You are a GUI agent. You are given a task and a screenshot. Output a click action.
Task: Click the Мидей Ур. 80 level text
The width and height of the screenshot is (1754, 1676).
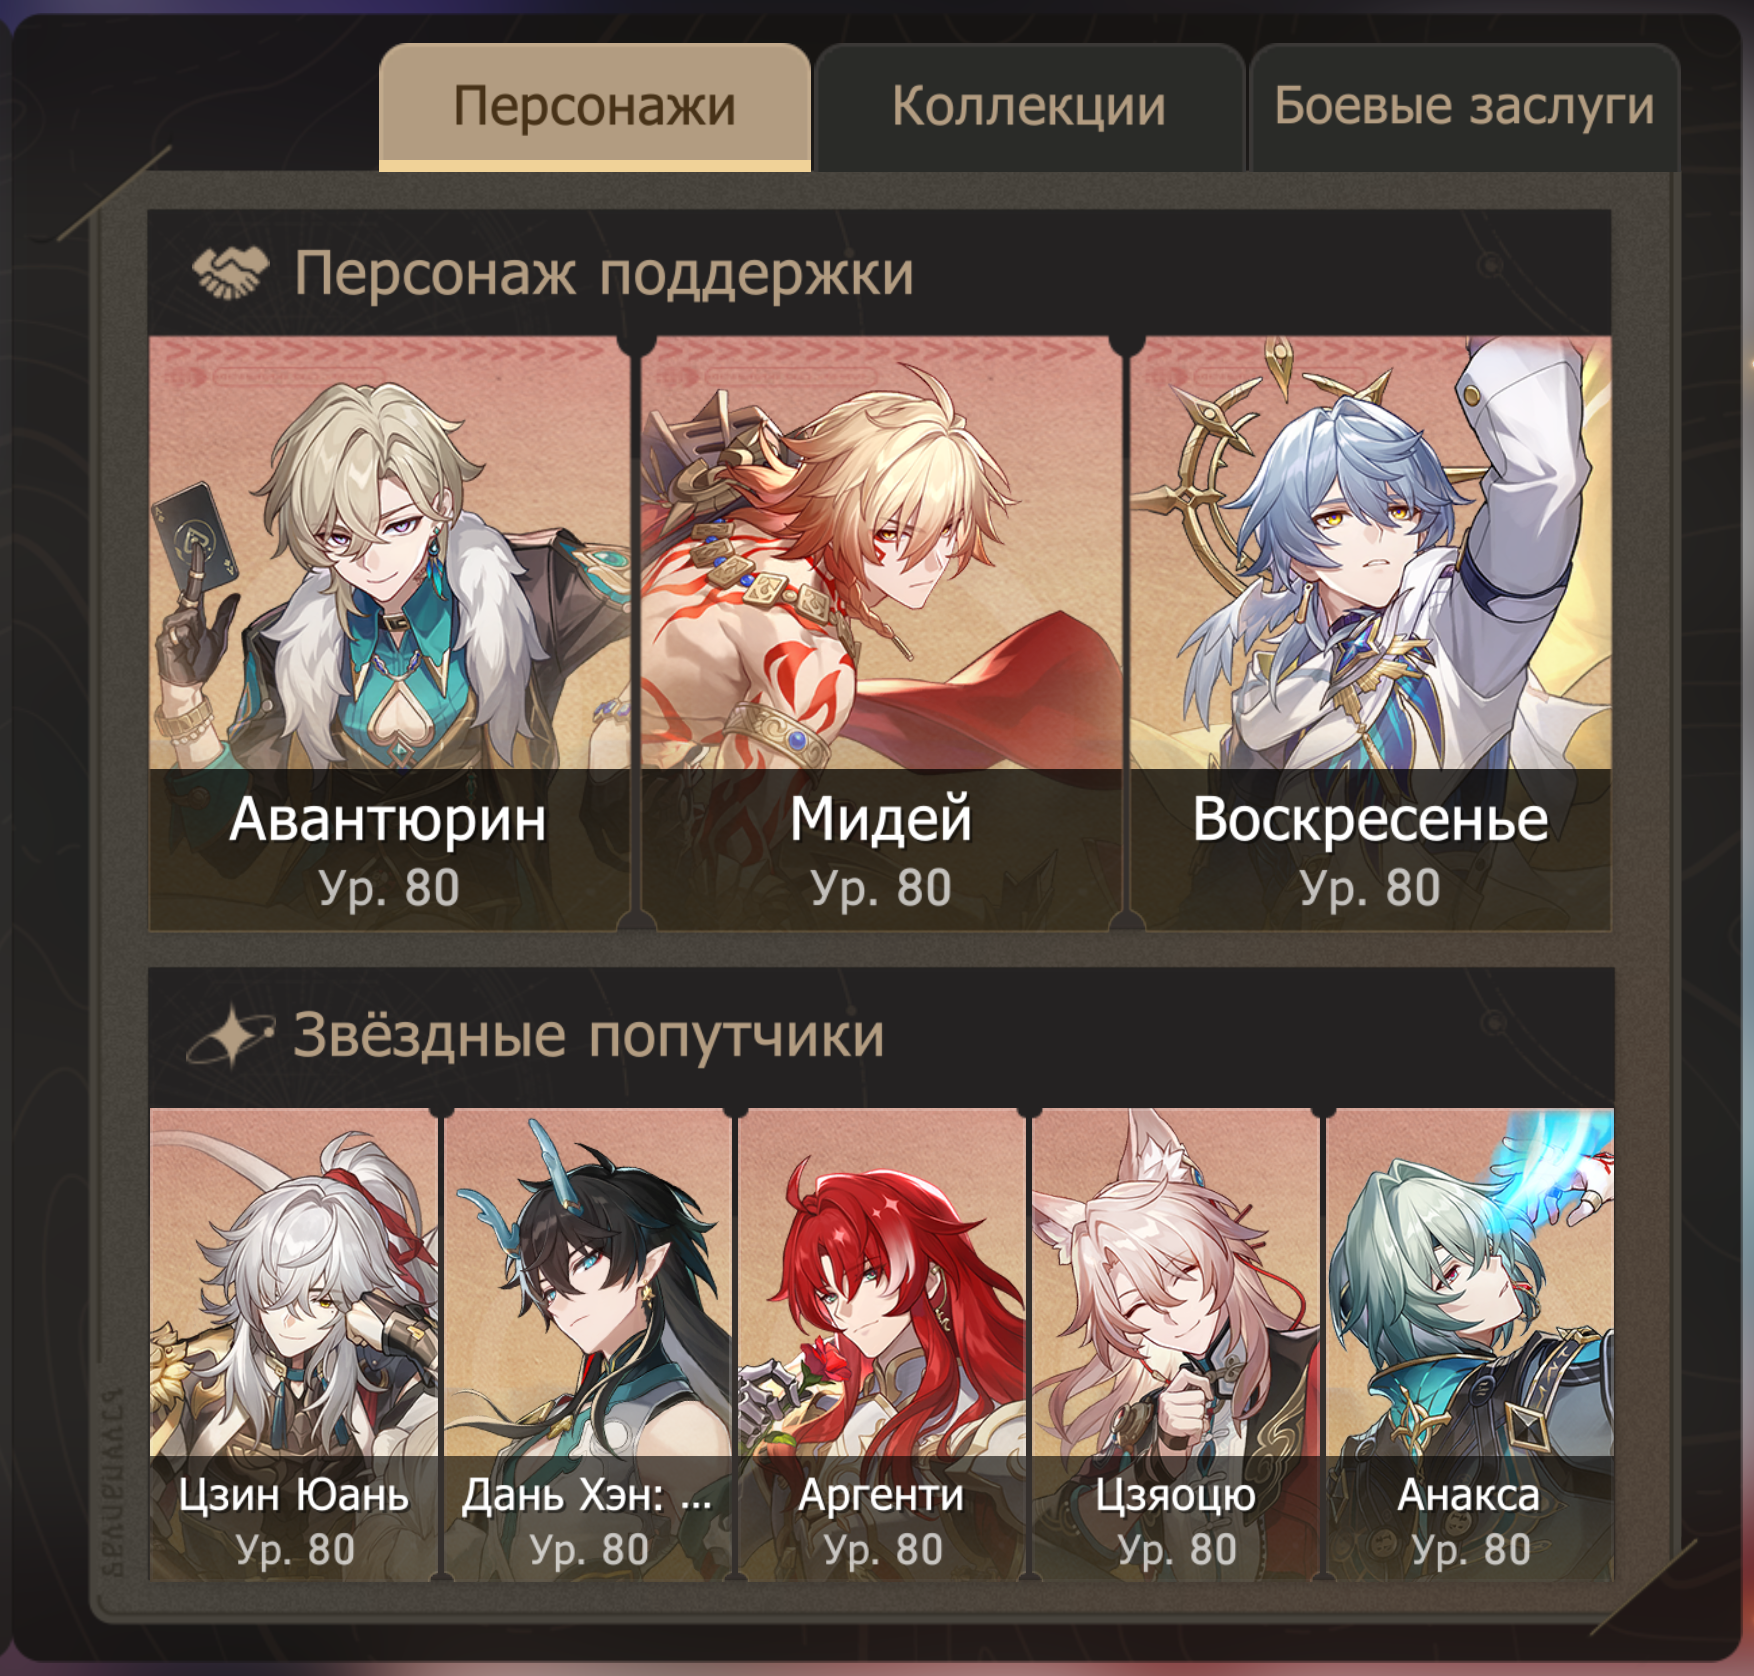click(x=881, y=888)
